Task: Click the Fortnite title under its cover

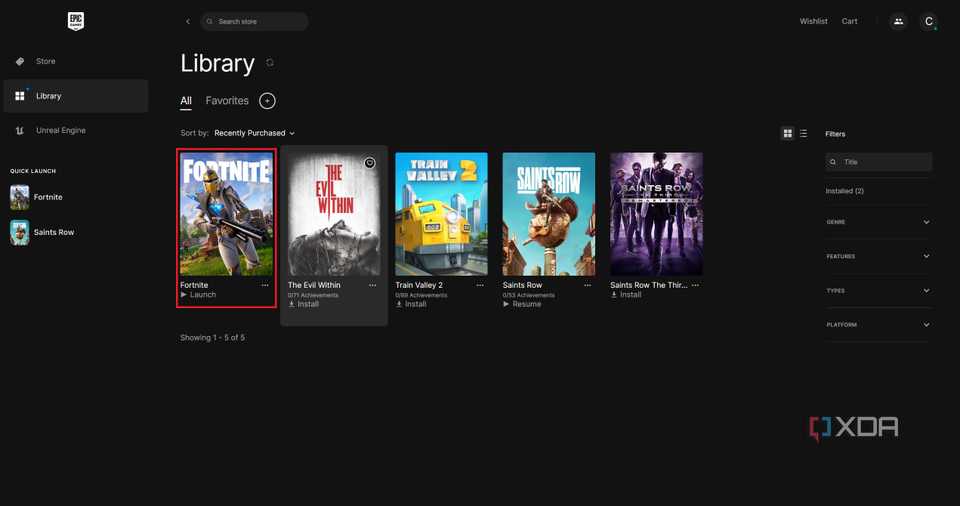Action: click(x=194, y=285)
